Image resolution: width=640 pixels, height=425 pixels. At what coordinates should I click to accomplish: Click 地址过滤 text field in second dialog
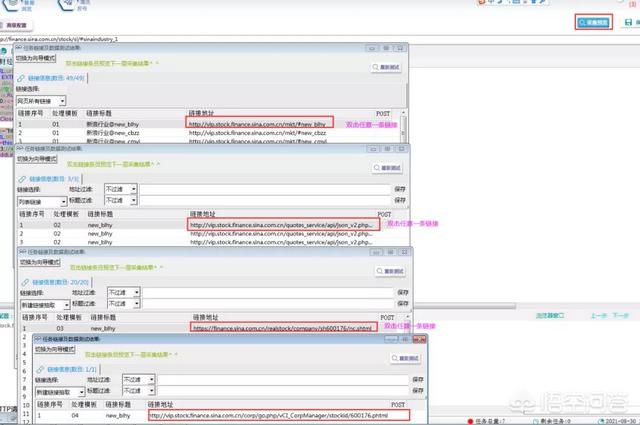(265, 189)
